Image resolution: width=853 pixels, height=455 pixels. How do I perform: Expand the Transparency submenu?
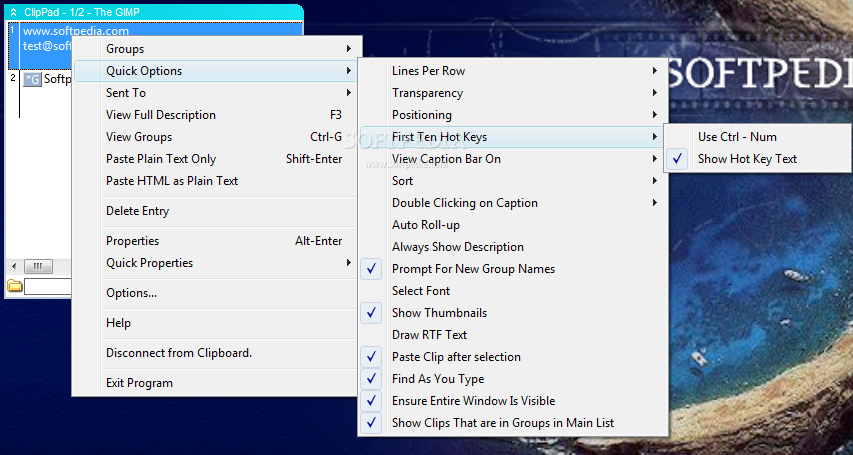coord(512,93)
